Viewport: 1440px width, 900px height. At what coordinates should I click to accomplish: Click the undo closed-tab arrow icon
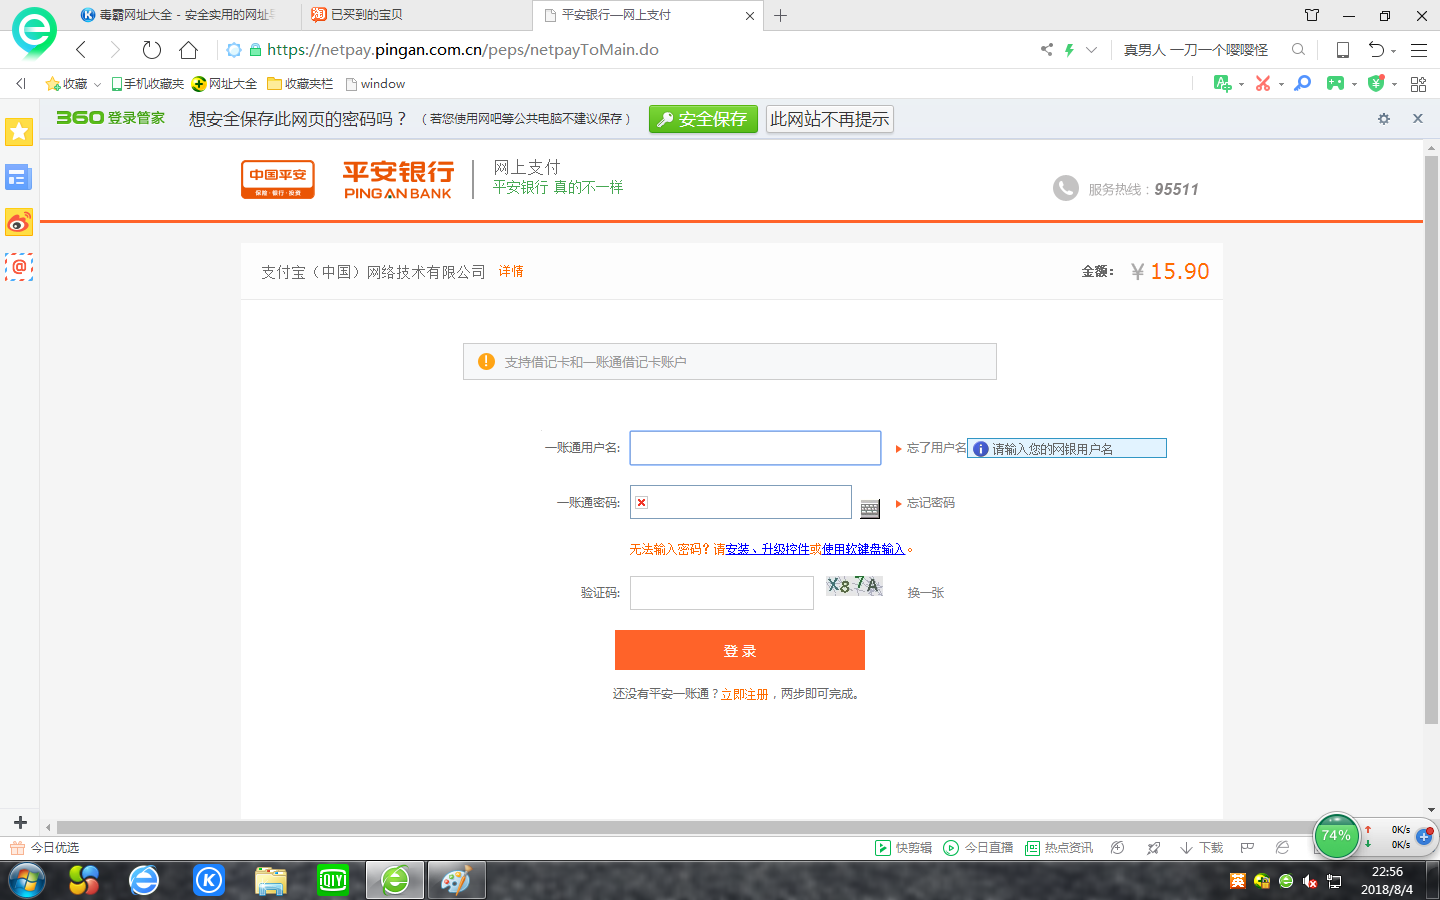tap(1377, 49)
